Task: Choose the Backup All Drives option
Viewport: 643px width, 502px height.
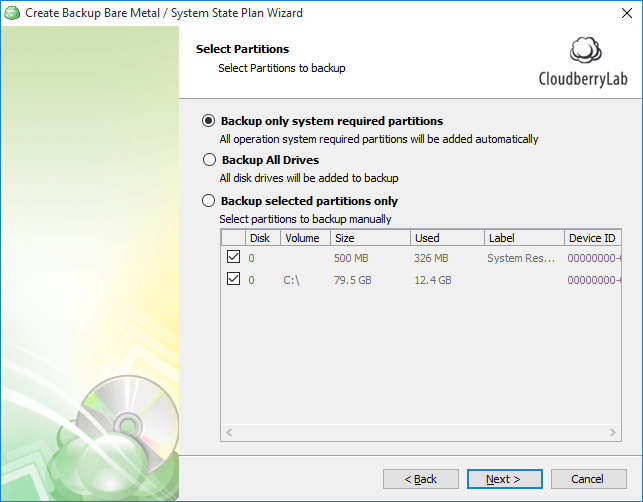Action: [x=209, y=160]
